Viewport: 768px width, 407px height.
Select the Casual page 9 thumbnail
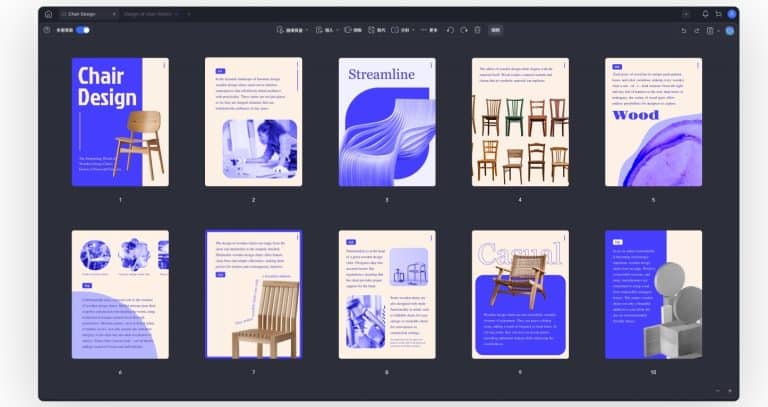(x=520, y=295)
